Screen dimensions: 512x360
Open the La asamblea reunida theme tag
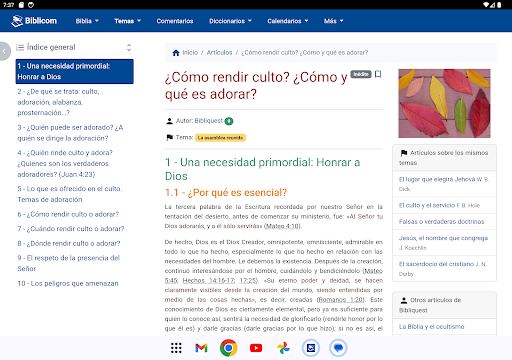pyautogui.click(x=220, y=138)
